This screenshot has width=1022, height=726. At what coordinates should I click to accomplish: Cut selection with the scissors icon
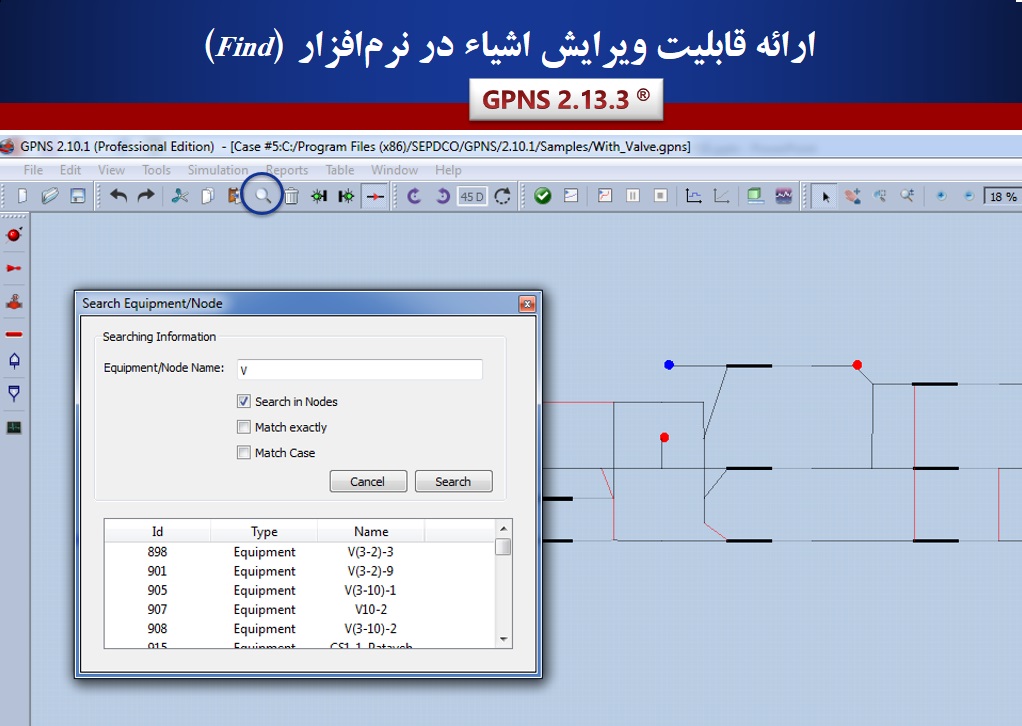tap(180, 196)
